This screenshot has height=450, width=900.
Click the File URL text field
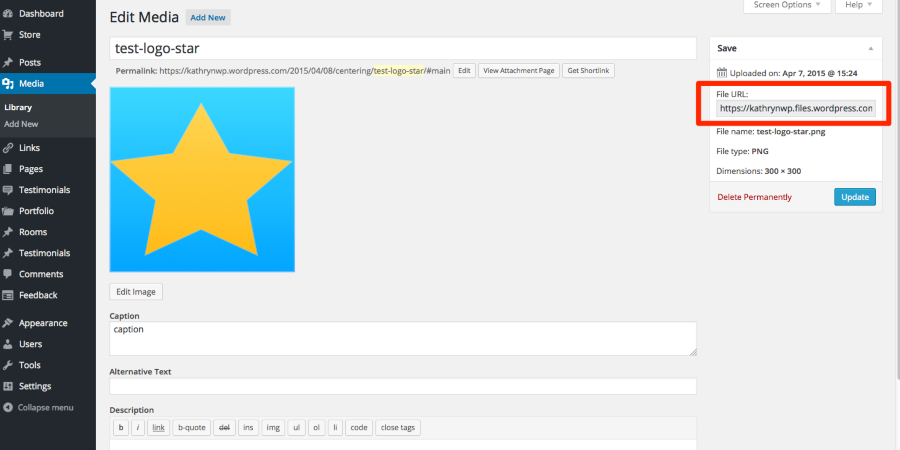coord(796,108)
